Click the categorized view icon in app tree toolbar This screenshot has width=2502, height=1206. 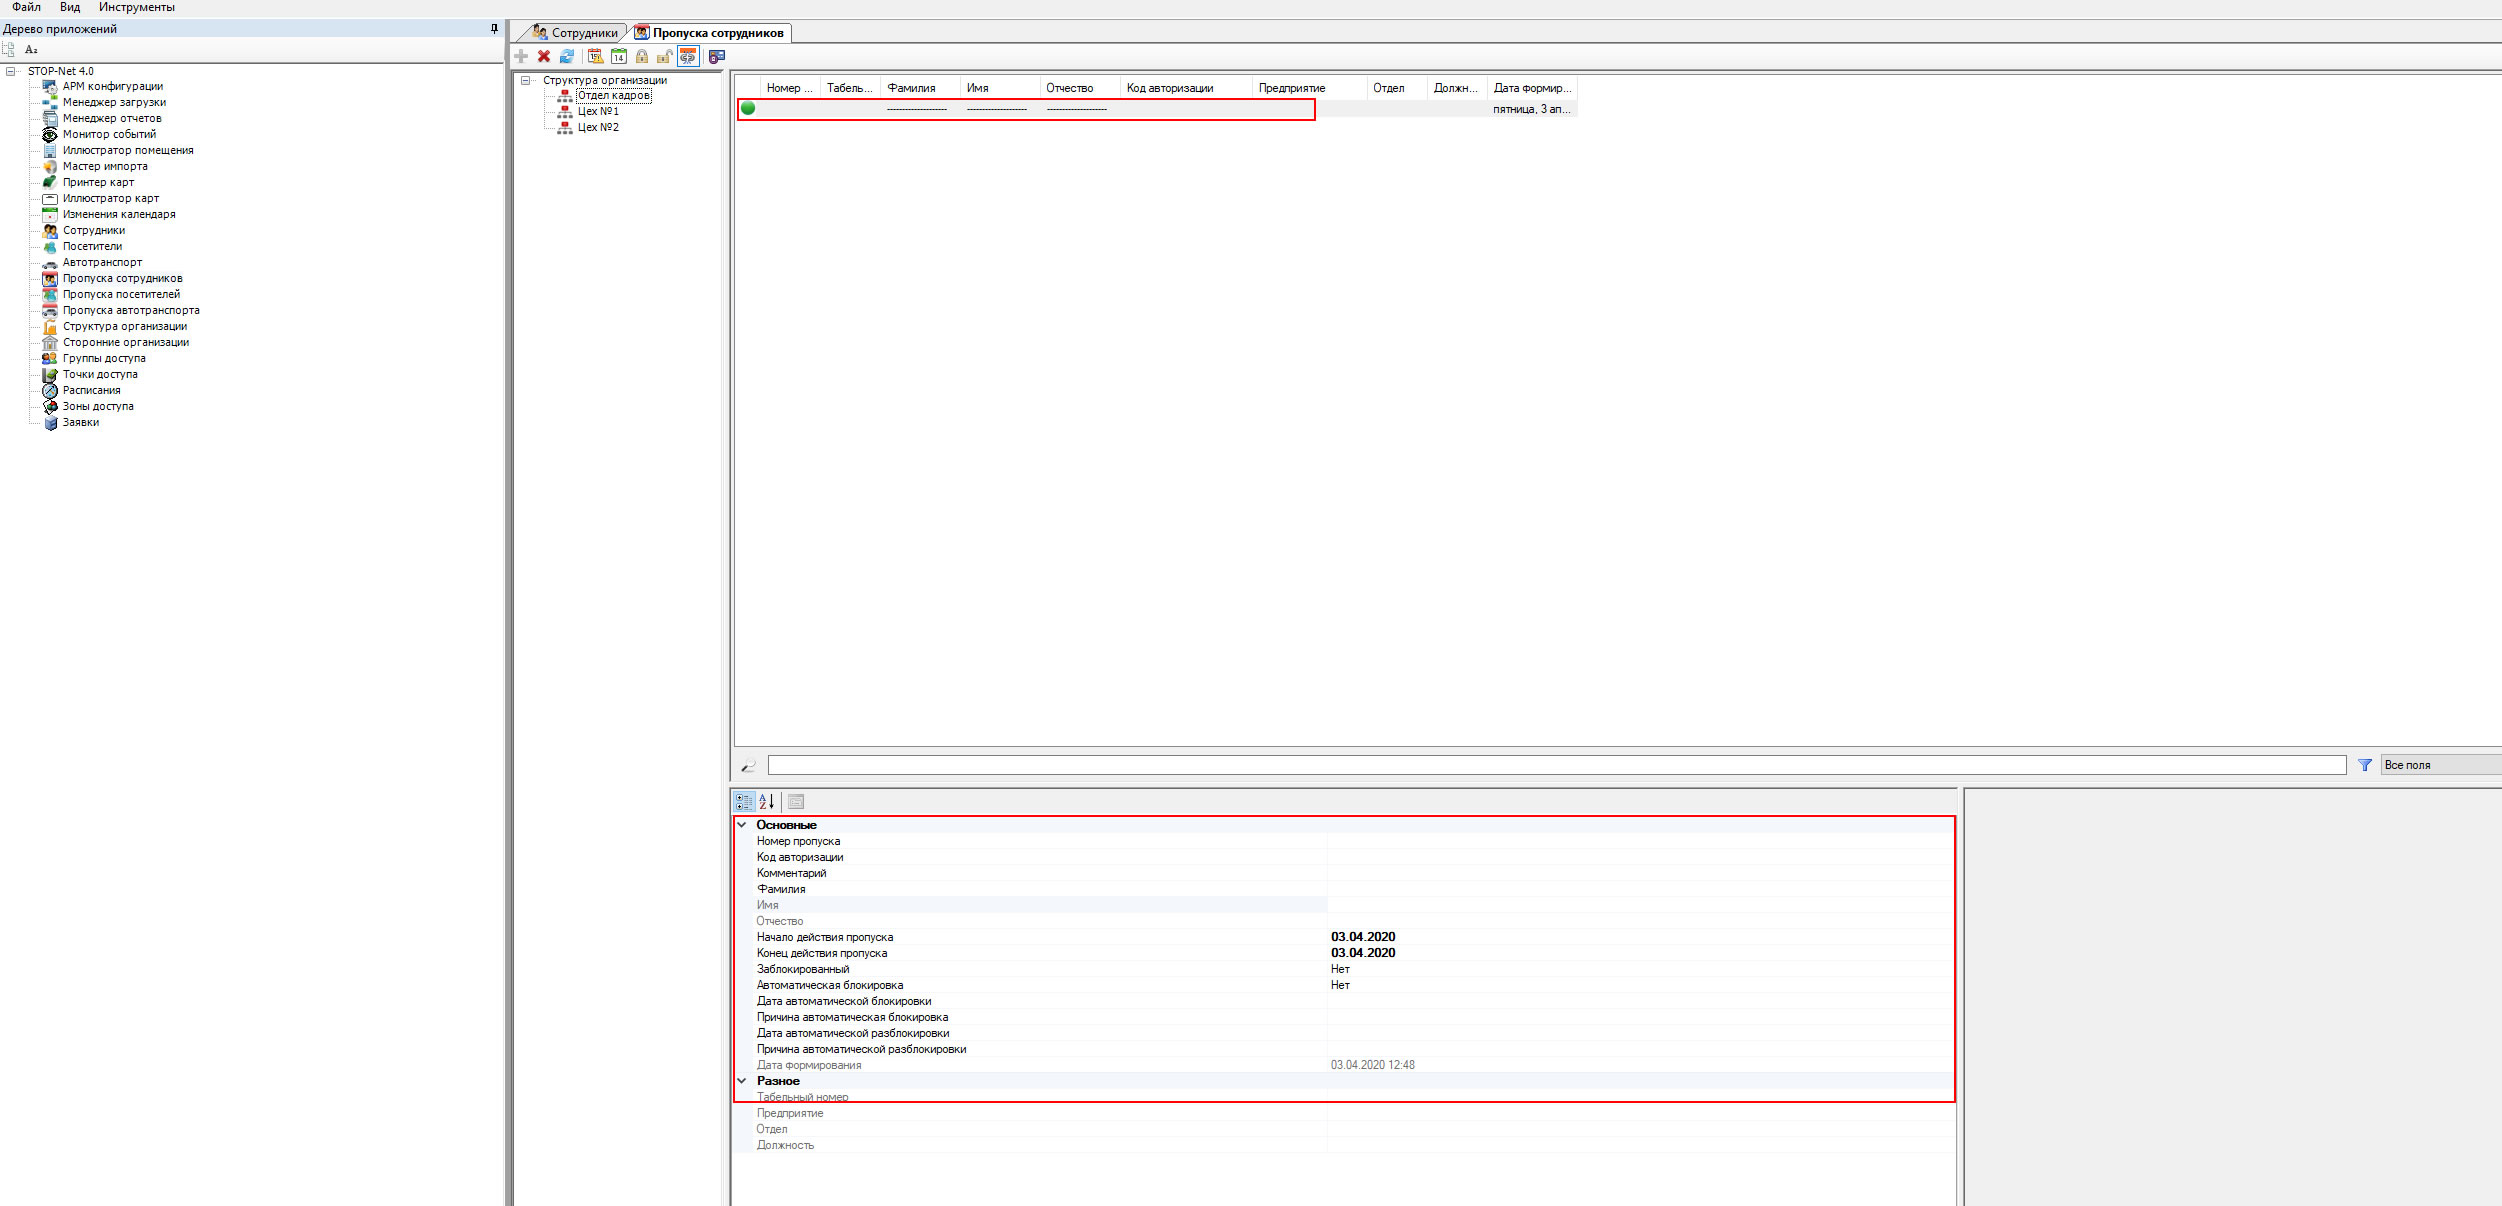(x=9, y=49)
